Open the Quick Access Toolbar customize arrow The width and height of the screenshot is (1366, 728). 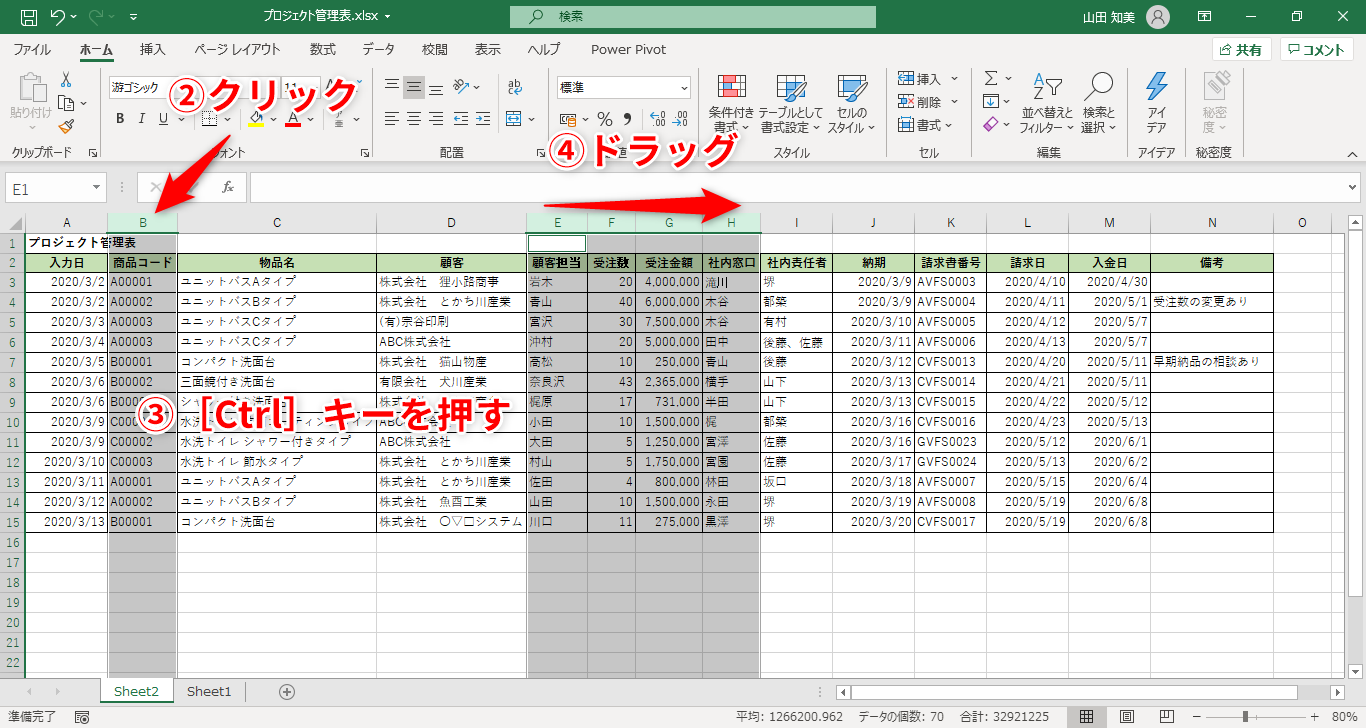pyautogui.click(x=134, y=17)
